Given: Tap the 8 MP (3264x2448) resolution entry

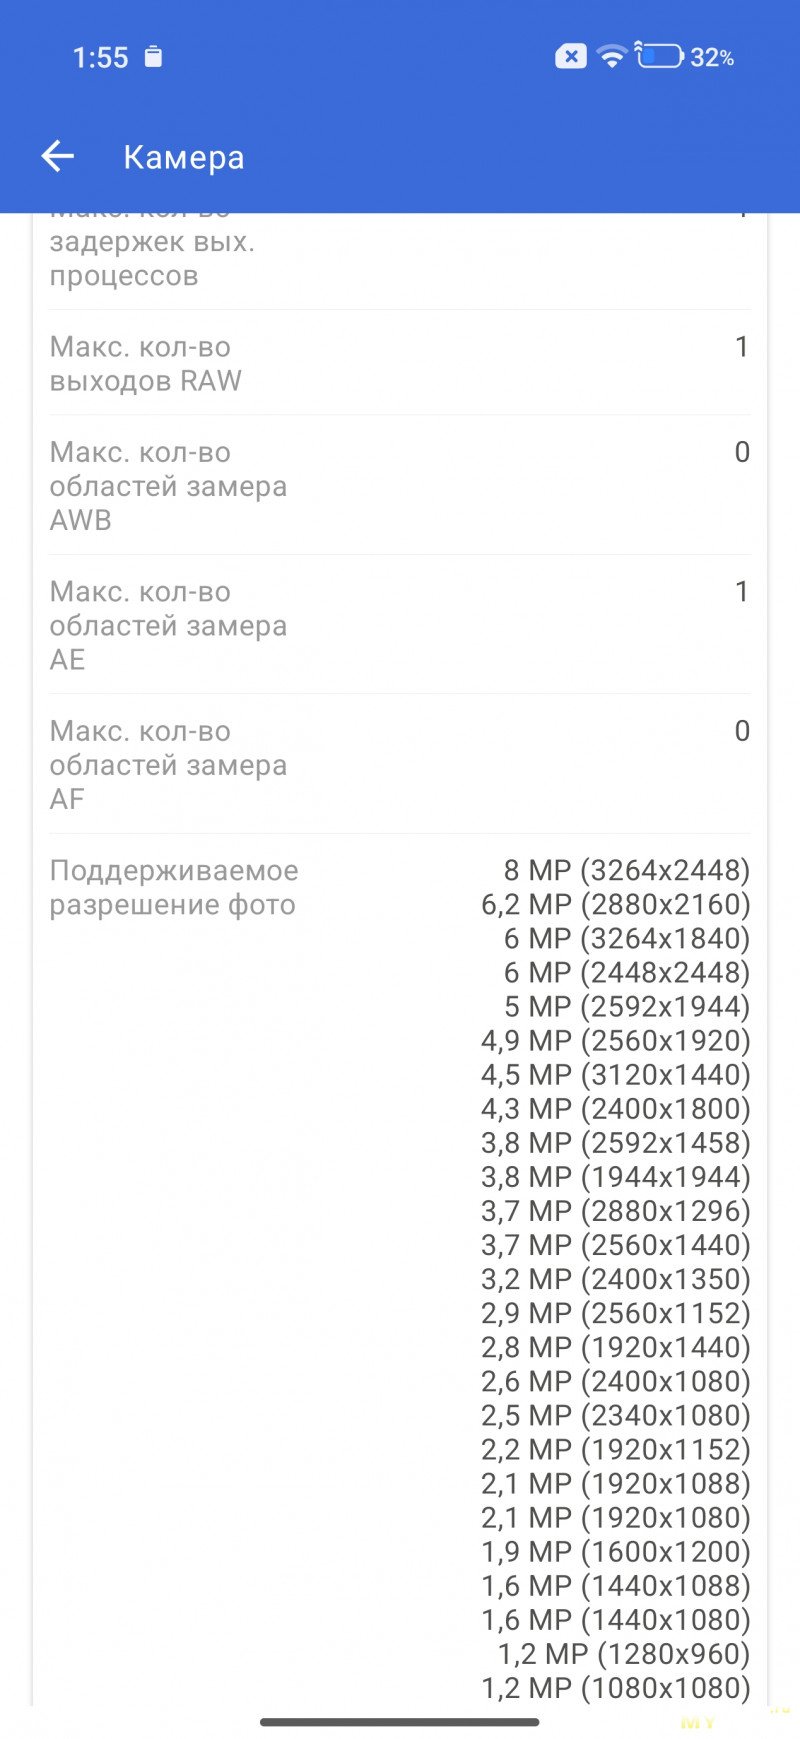Looking at the screenshot, I should coord(626,870).
